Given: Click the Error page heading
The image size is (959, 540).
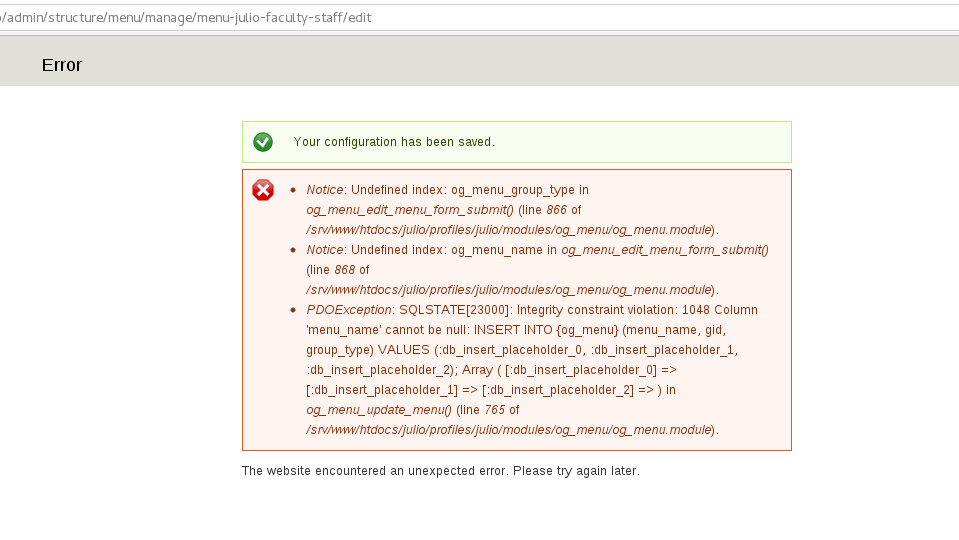Looking at the screenshot, I should (x=62, y=65).
